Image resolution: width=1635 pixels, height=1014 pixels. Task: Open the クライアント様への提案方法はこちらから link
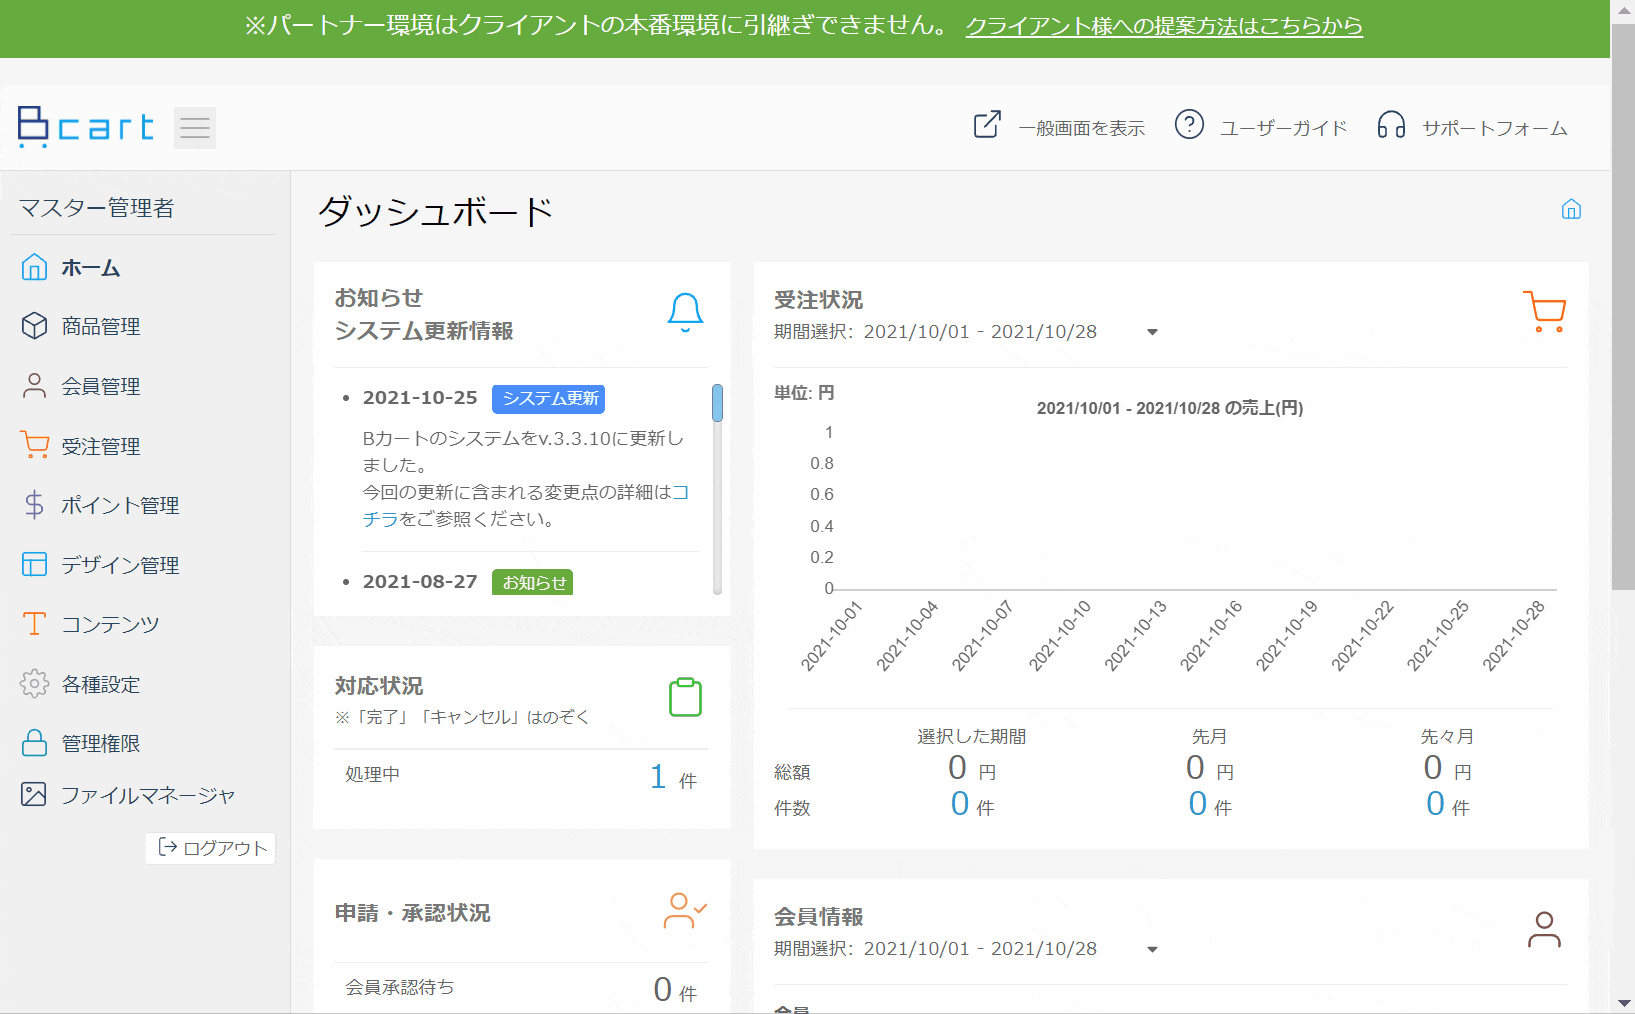pyautogui.click(x=1164, y=26)
